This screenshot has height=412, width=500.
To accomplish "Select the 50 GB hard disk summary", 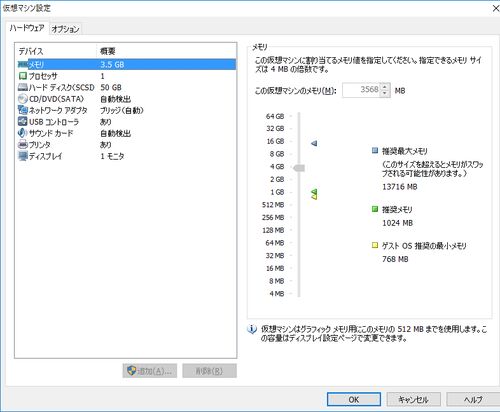I will [111, 87].
